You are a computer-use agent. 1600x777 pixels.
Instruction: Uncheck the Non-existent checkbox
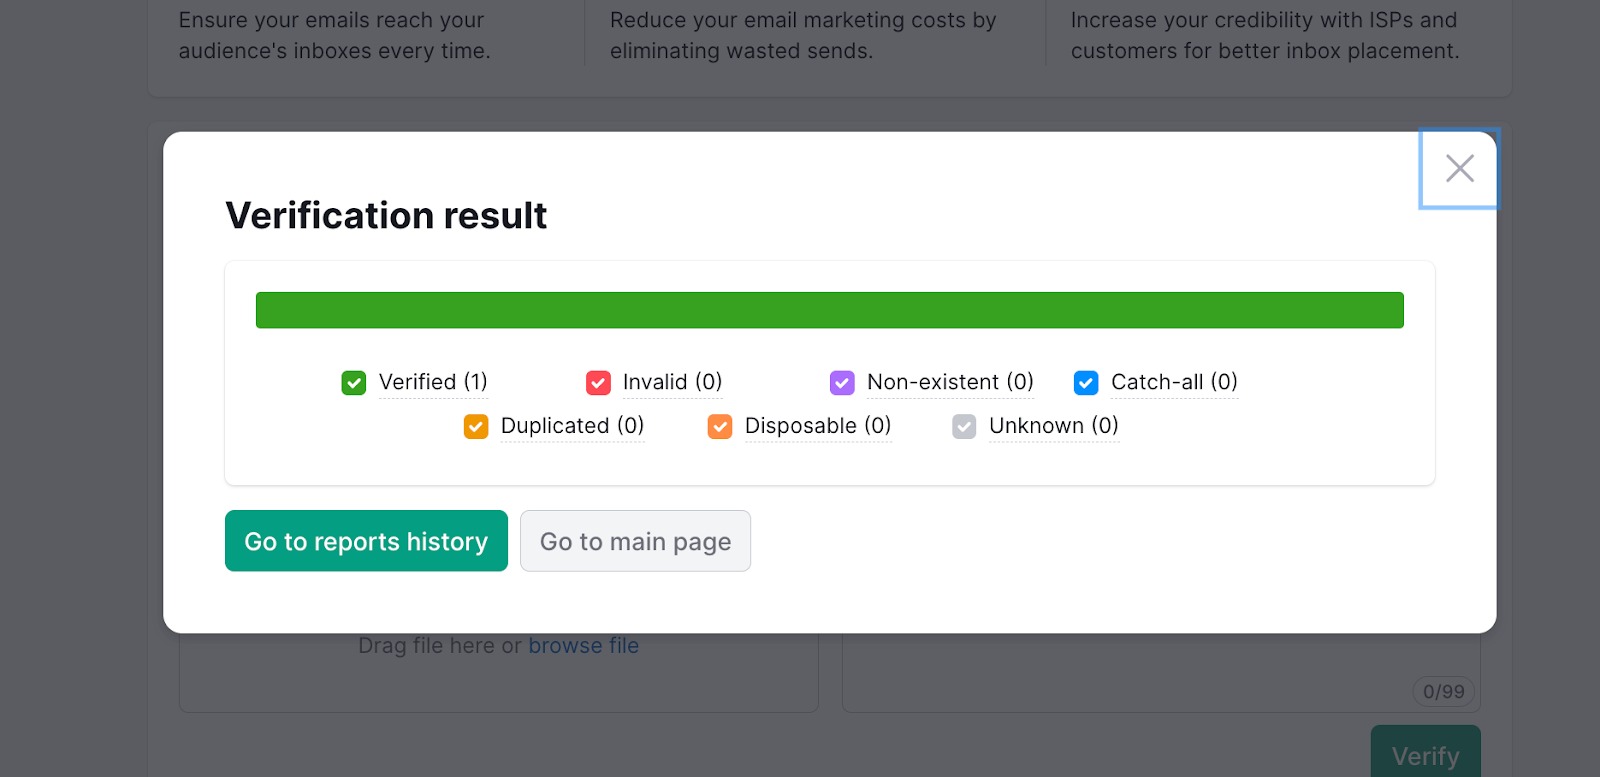click(842, 382)
